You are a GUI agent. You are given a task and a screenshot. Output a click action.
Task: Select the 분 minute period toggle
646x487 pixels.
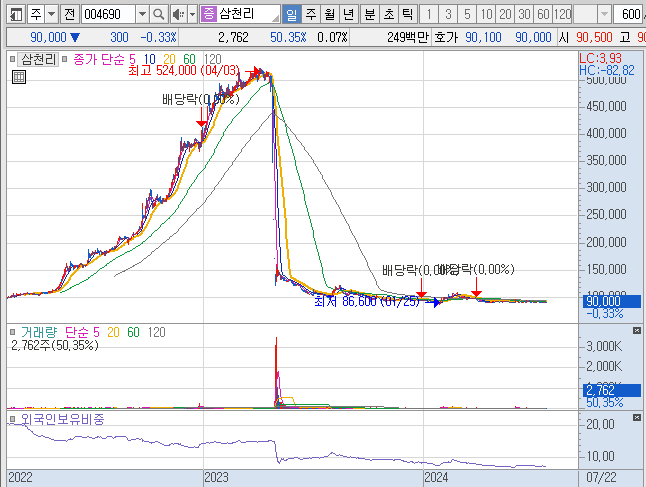tap(370, 14)
